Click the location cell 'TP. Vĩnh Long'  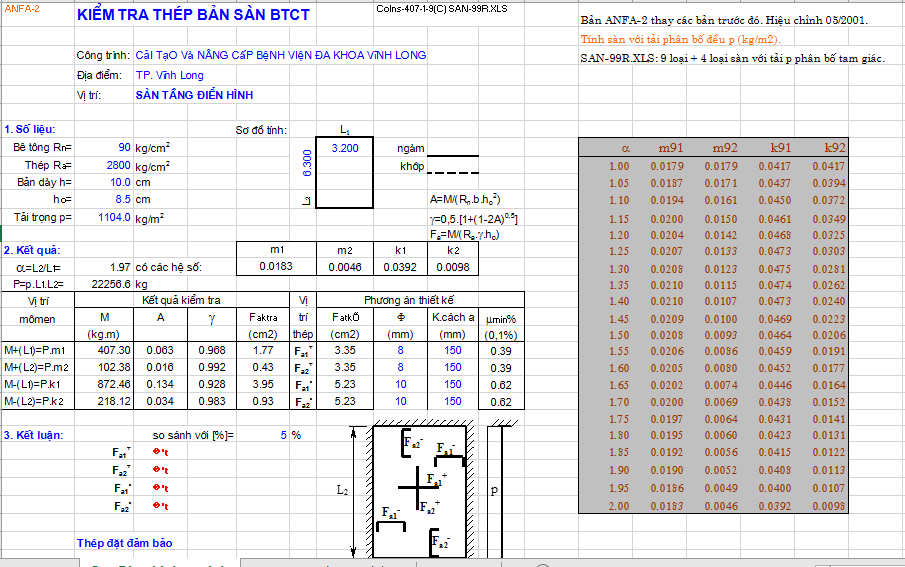point(170,75)
